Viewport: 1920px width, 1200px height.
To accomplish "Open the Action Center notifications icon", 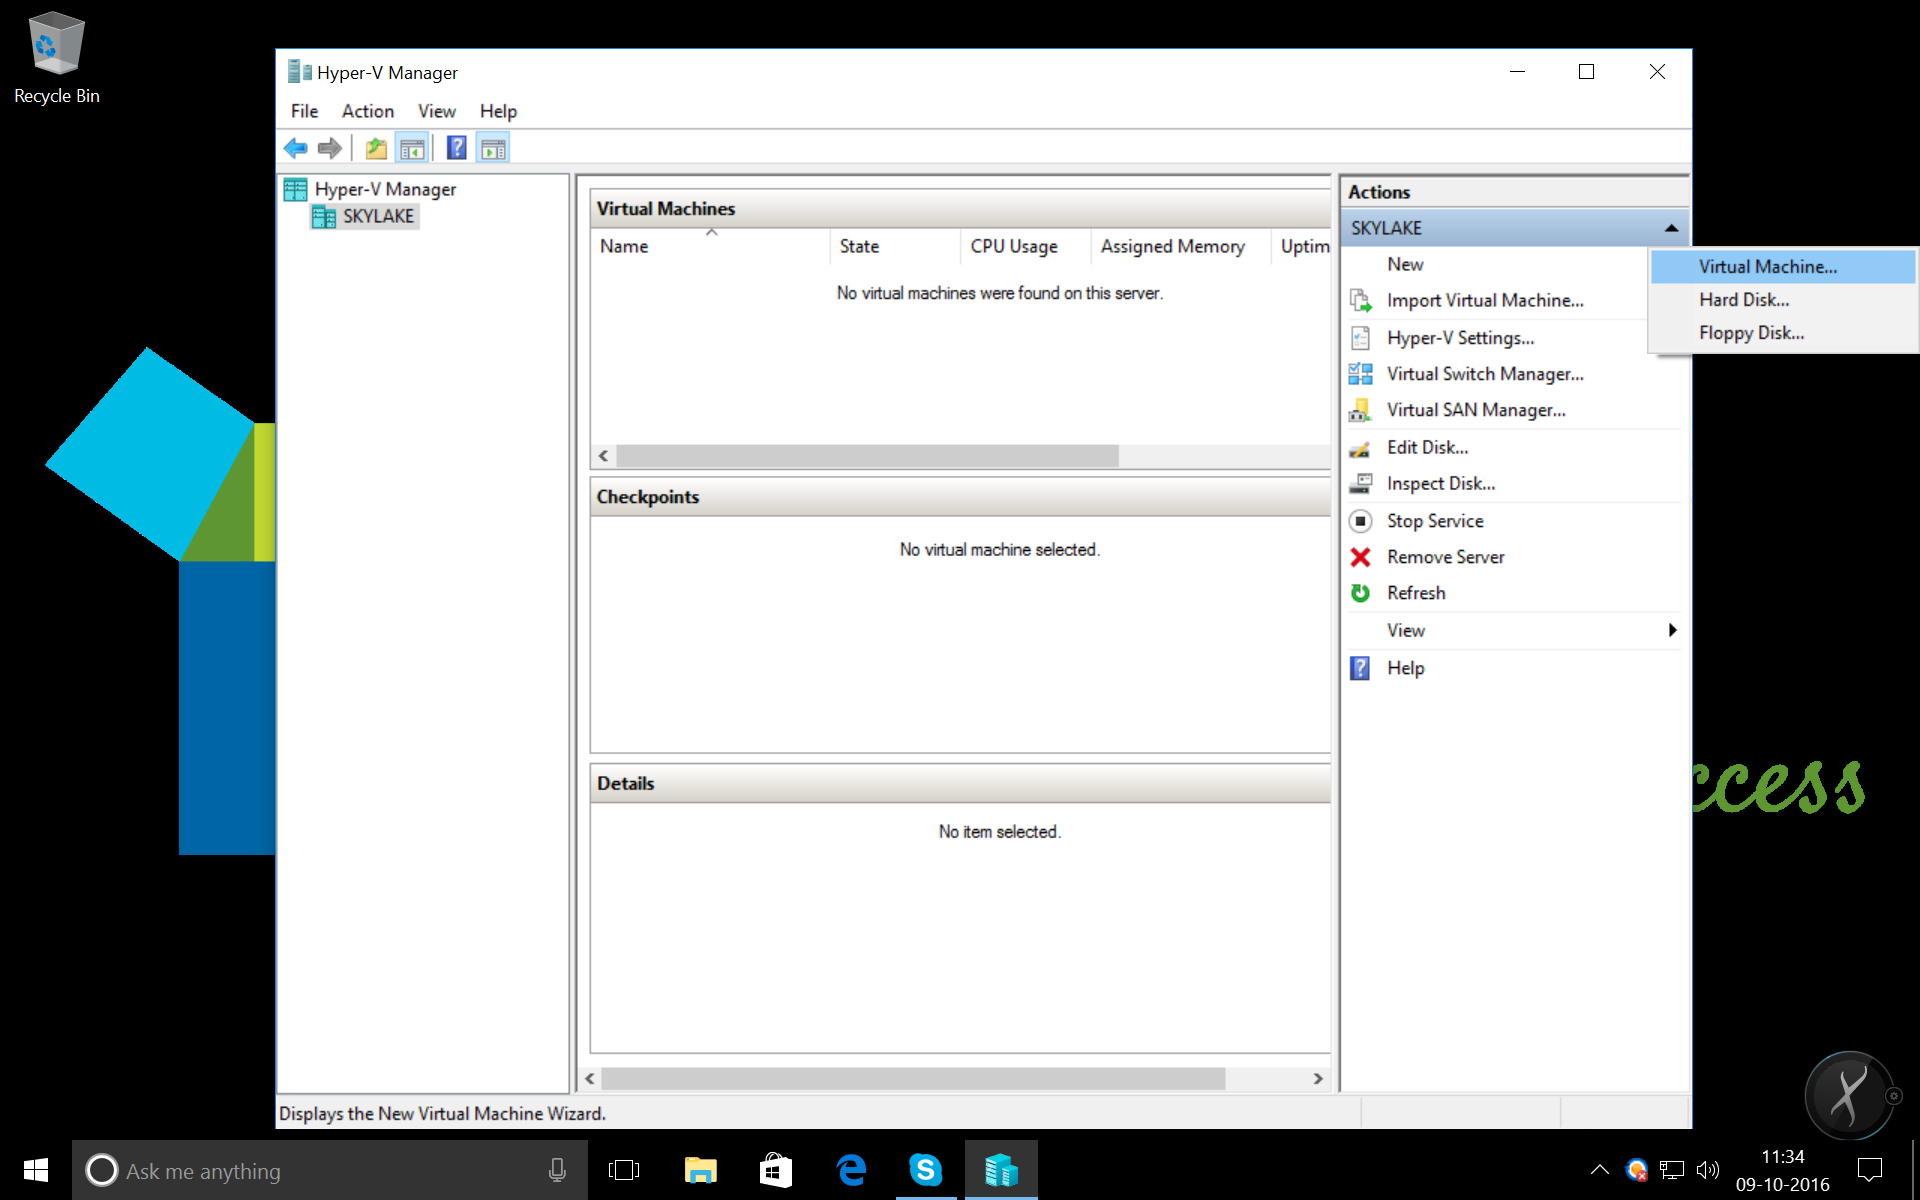I will 1869,1170.
